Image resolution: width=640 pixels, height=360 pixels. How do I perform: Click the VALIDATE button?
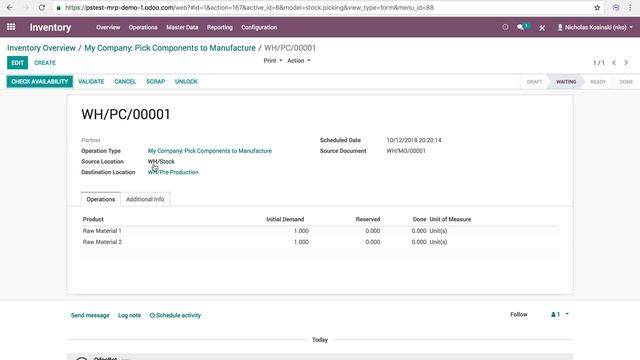coord(91,82)
